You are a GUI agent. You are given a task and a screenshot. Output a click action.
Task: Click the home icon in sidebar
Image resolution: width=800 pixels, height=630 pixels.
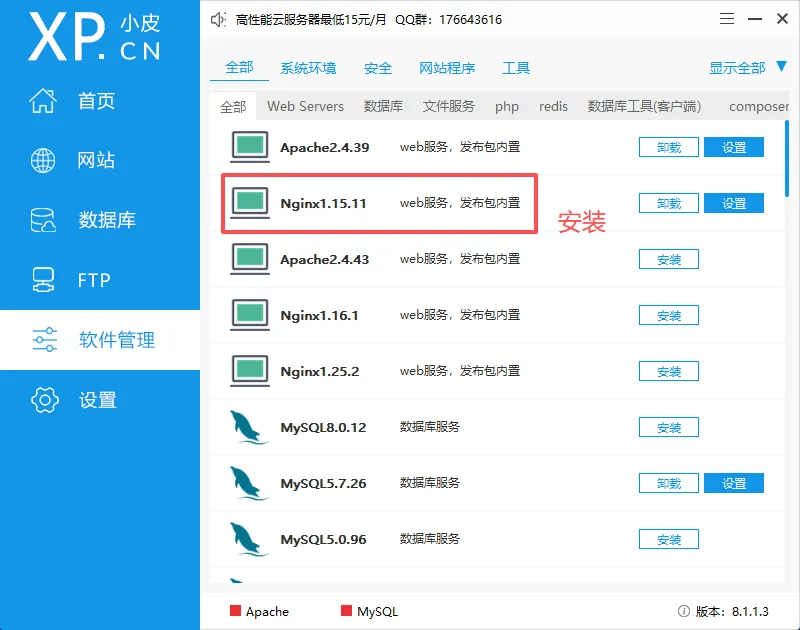pyautogui.click(x=43, y=100)
